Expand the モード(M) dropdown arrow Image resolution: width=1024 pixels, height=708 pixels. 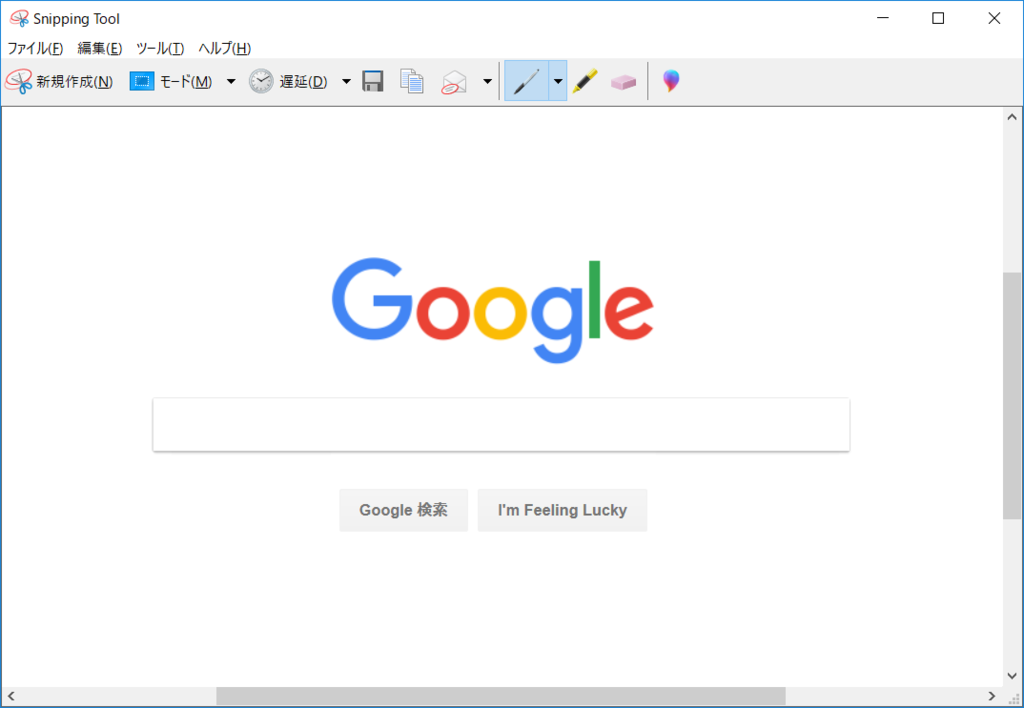coord(231,82)
